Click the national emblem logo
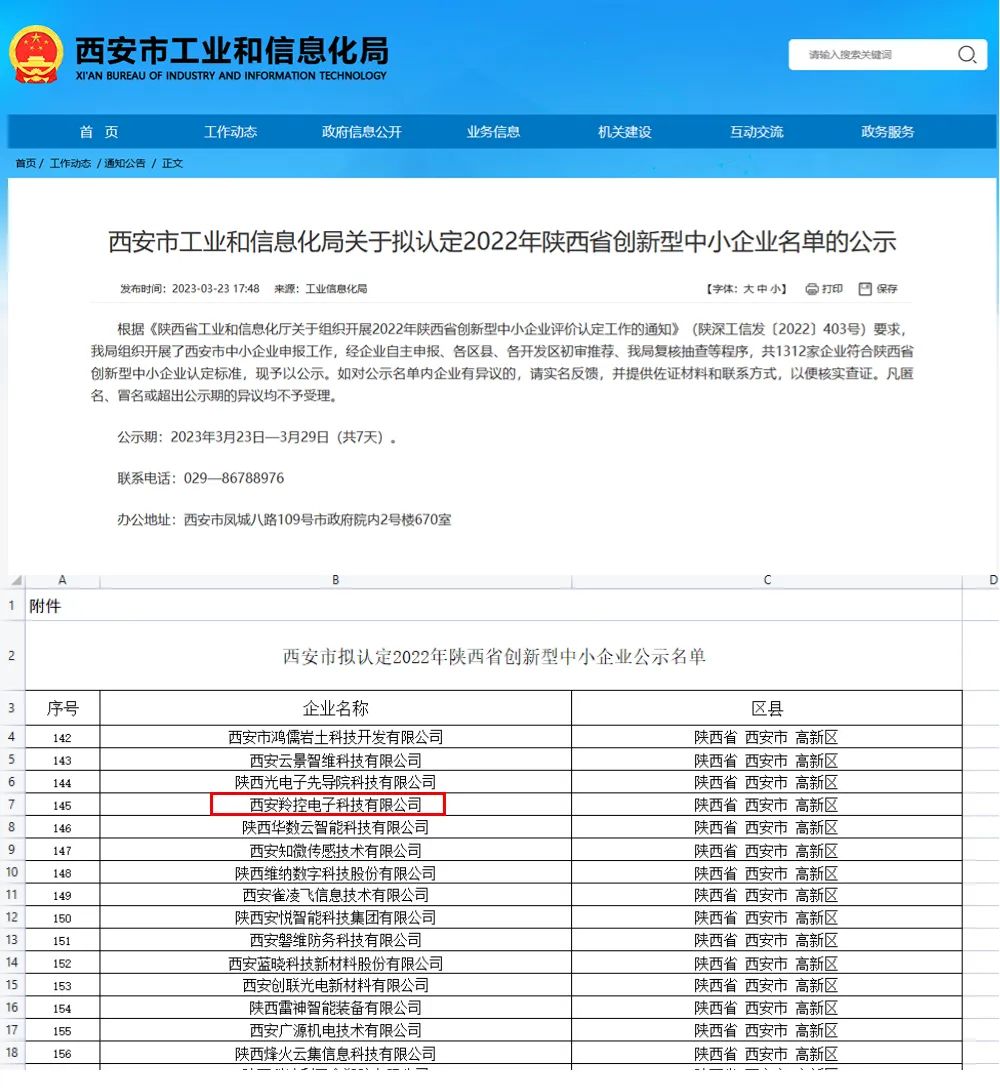The width and height of the screenshot is (1000, 1090). (36, 54)
